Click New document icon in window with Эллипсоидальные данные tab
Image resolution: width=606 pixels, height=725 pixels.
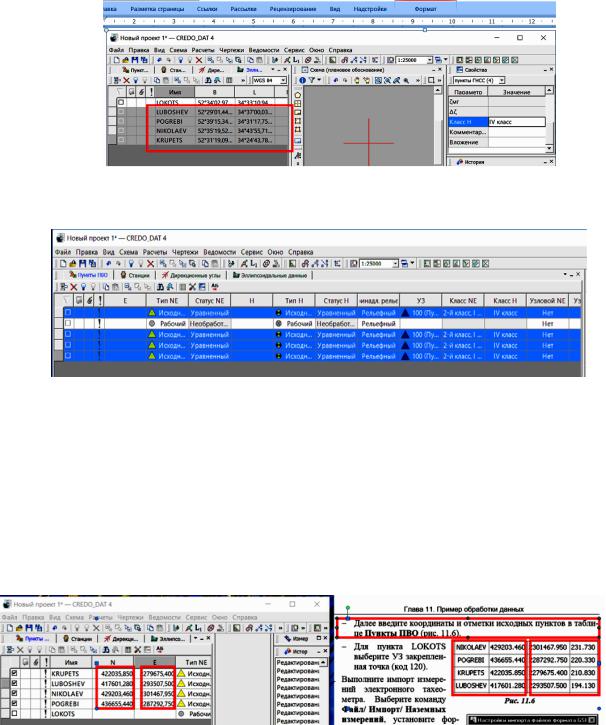tap(63, 264)
